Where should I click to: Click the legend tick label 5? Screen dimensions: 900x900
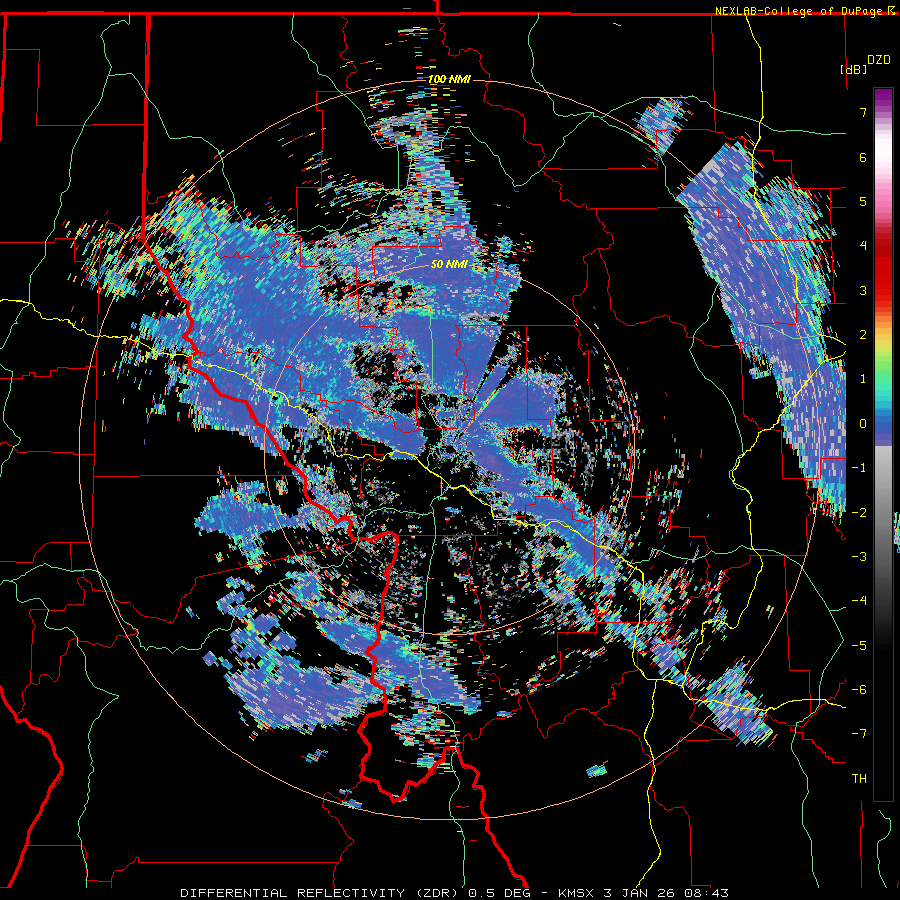863,201
